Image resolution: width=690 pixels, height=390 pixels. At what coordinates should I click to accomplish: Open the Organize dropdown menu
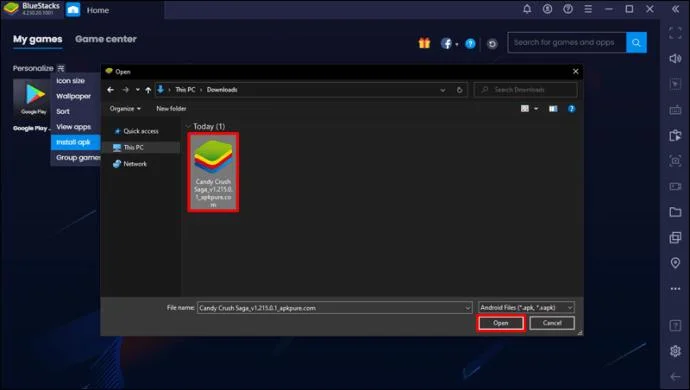tap(125, 109)
